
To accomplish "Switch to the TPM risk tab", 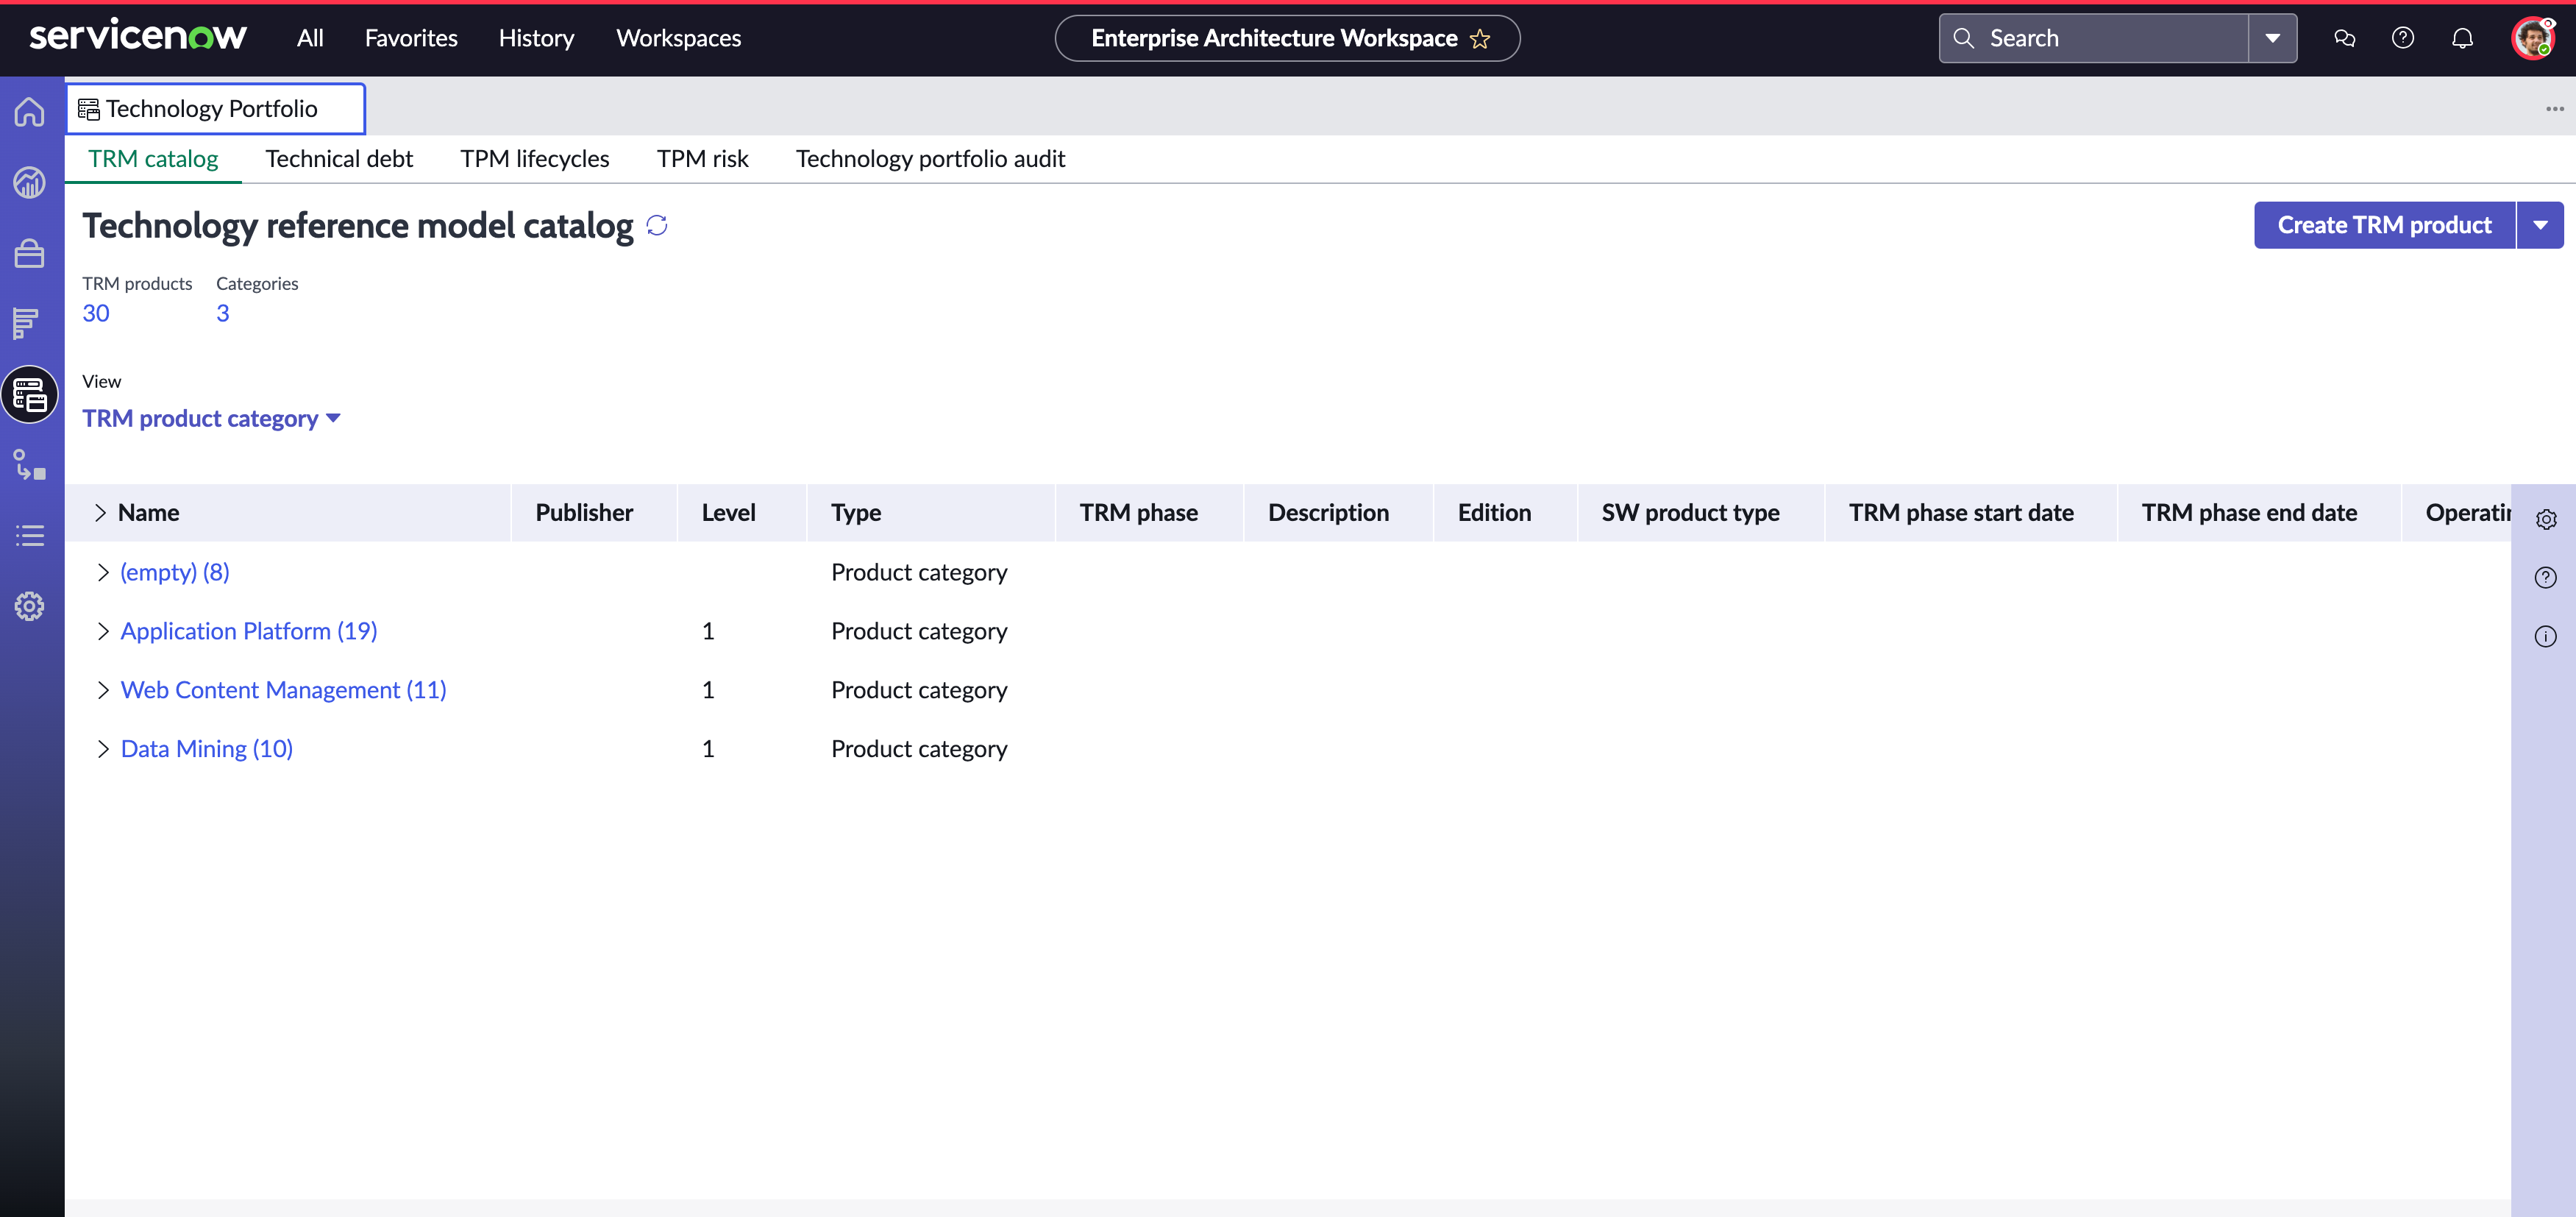I will coord(702,159).
